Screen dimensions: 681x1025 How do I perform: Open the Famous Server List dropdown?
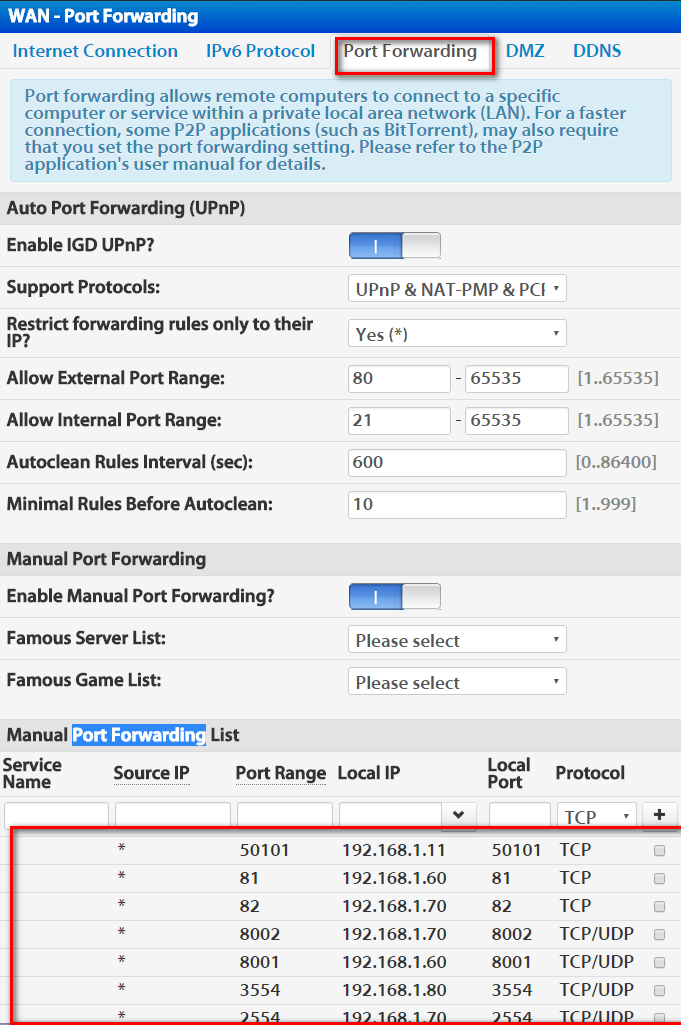tap(457, 640)
